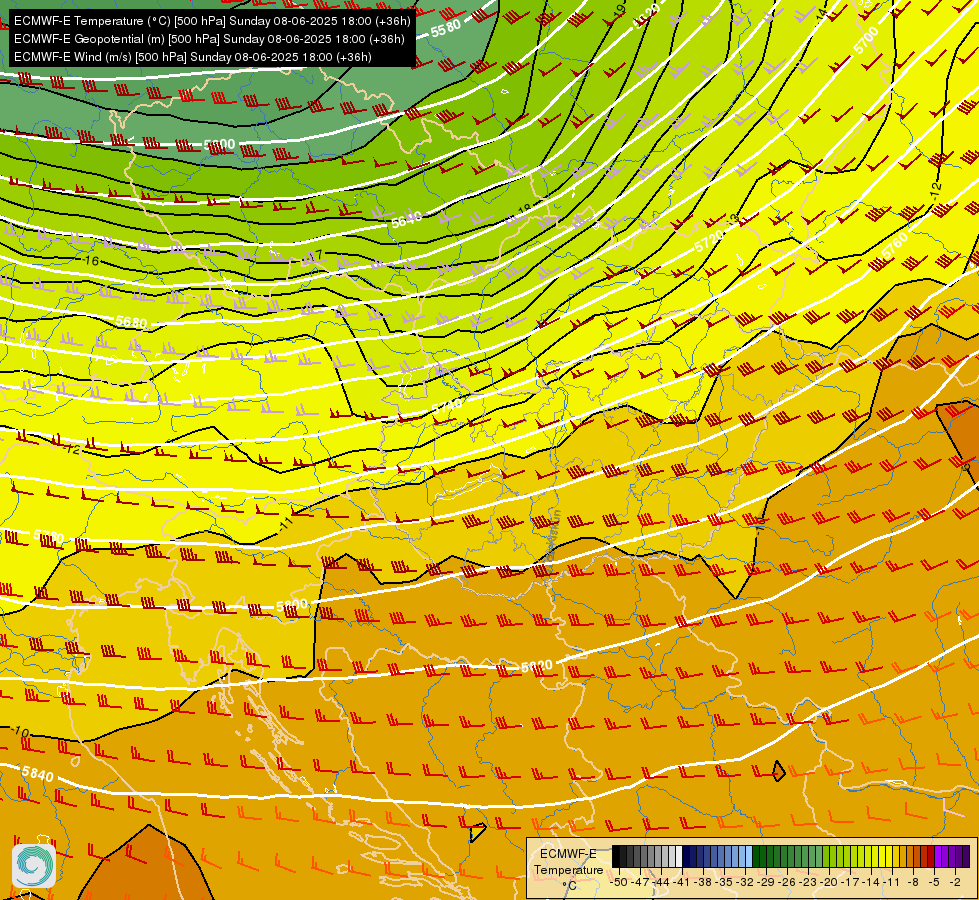Click the -18 isotherm label on the map
Viewport: 979px width, 900px height.
tap(523, 210)
